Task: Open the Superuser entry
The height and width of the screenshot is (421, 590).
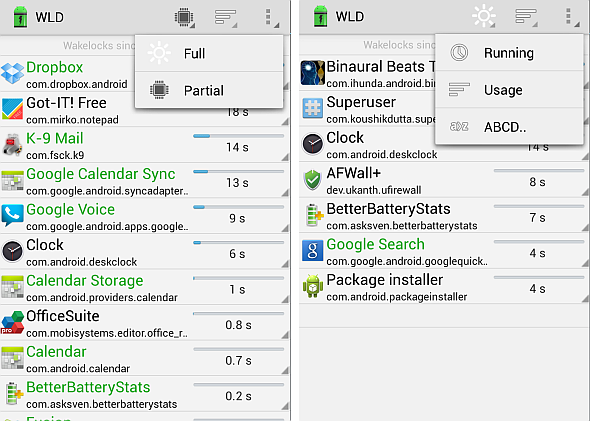Action: point(445,108)
